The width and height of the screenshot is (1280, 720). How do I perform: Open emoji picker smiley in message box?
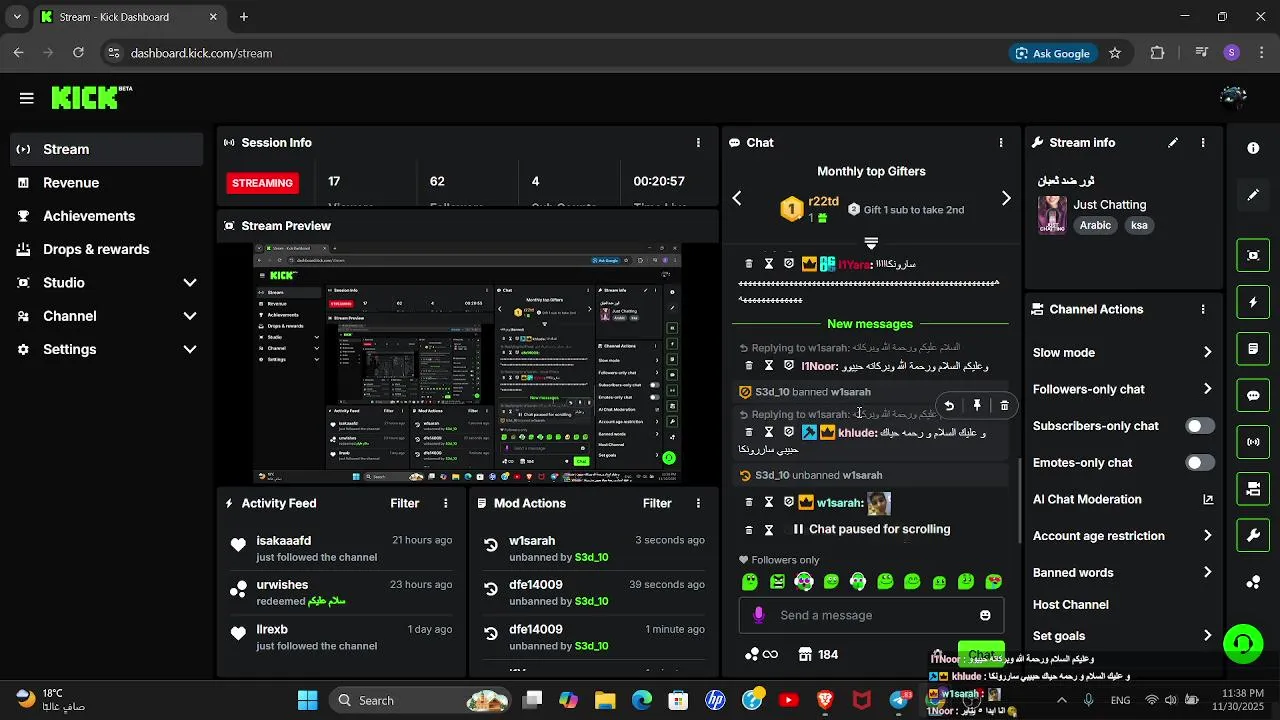[x=985, y=615]
